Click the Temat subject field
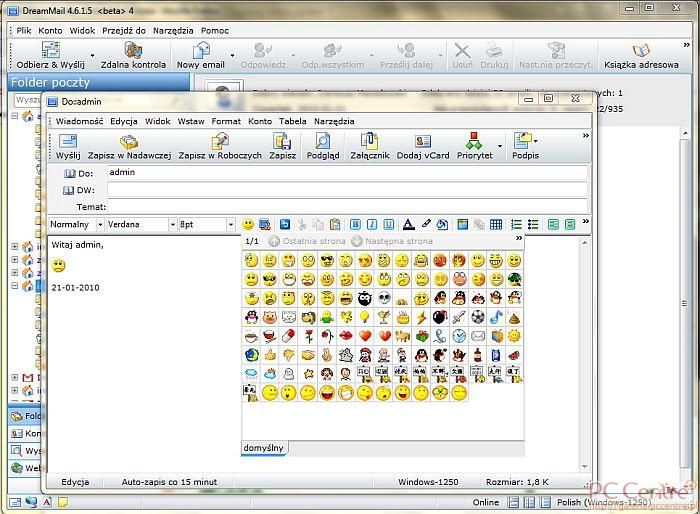The width and height of the screenshot is (700, 514). point(347,206)
